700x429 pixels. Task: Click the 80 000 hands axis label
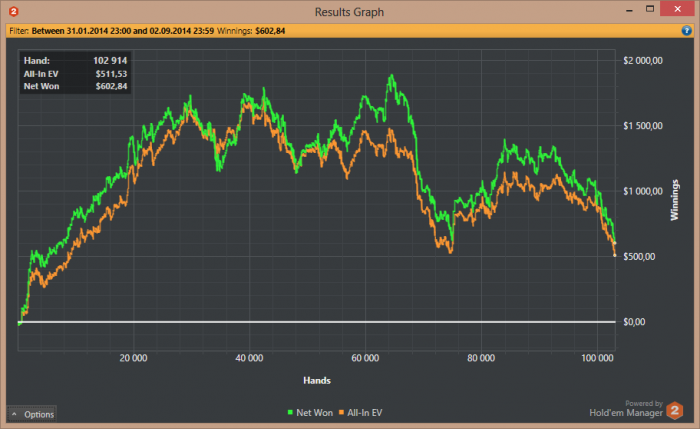tap(481, 358)
